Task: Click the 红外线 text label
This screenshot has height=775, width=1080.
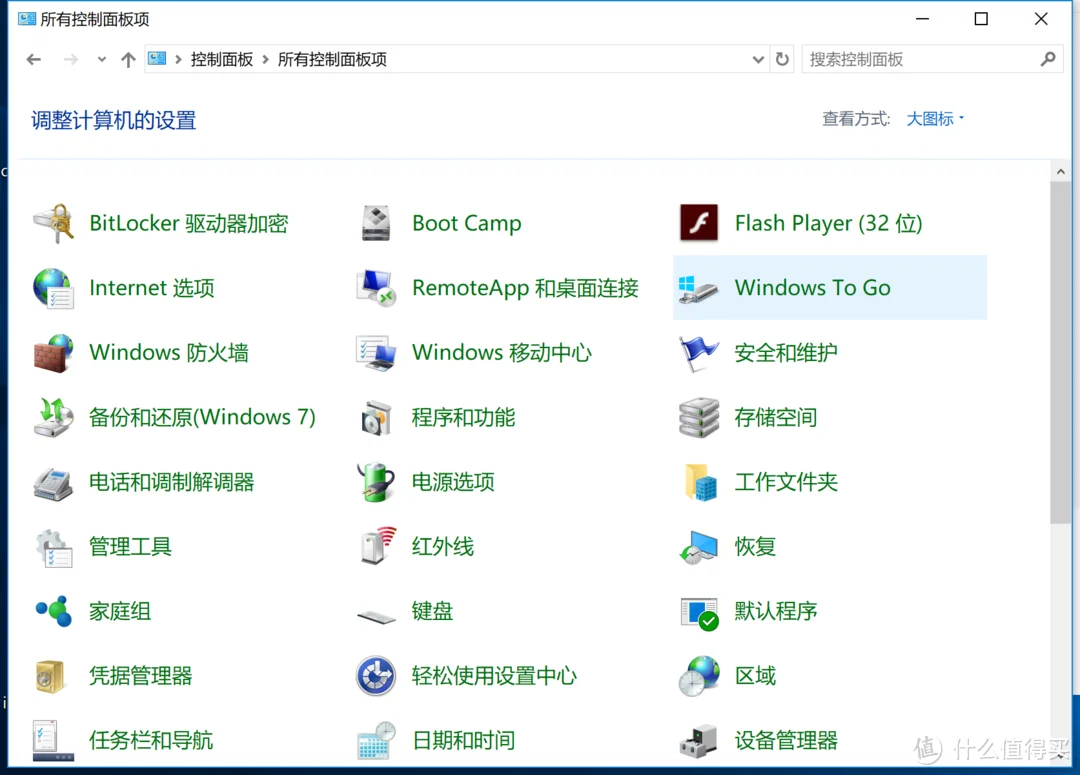Action: [443, 547]
